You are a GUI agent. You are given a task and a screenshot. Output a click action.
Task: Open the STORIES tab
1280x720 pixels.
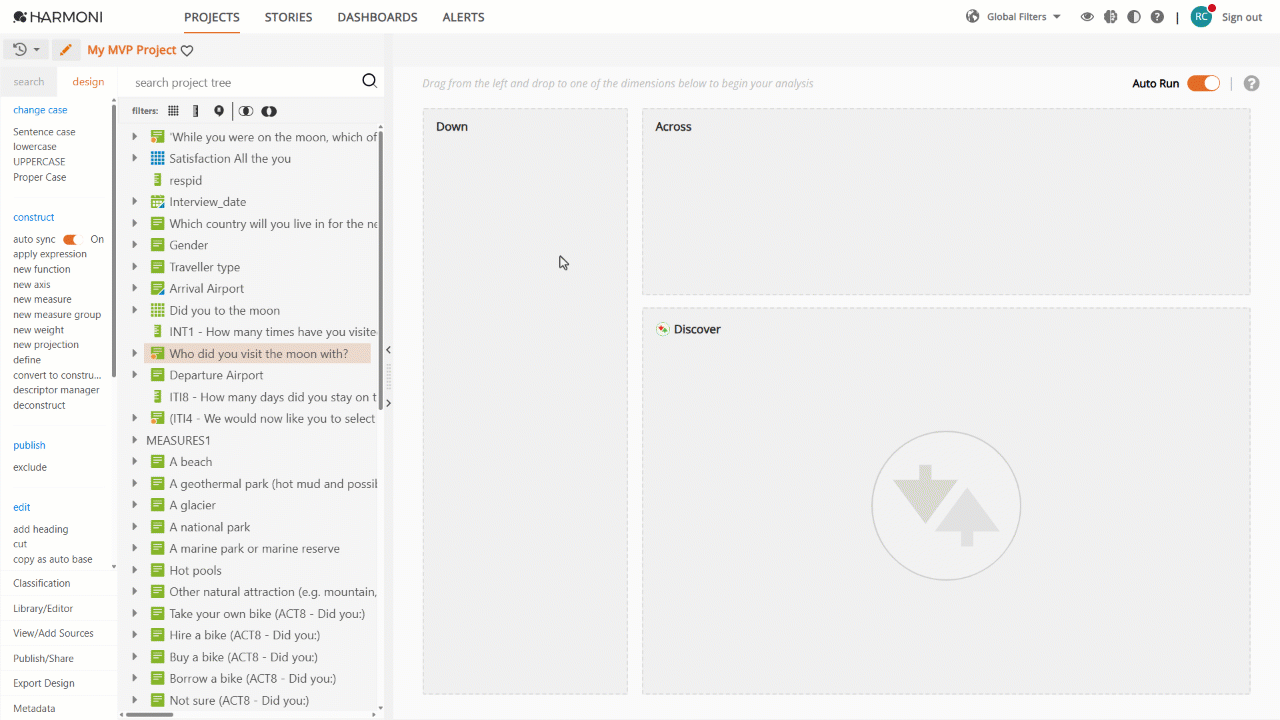(x=288, y=17)
